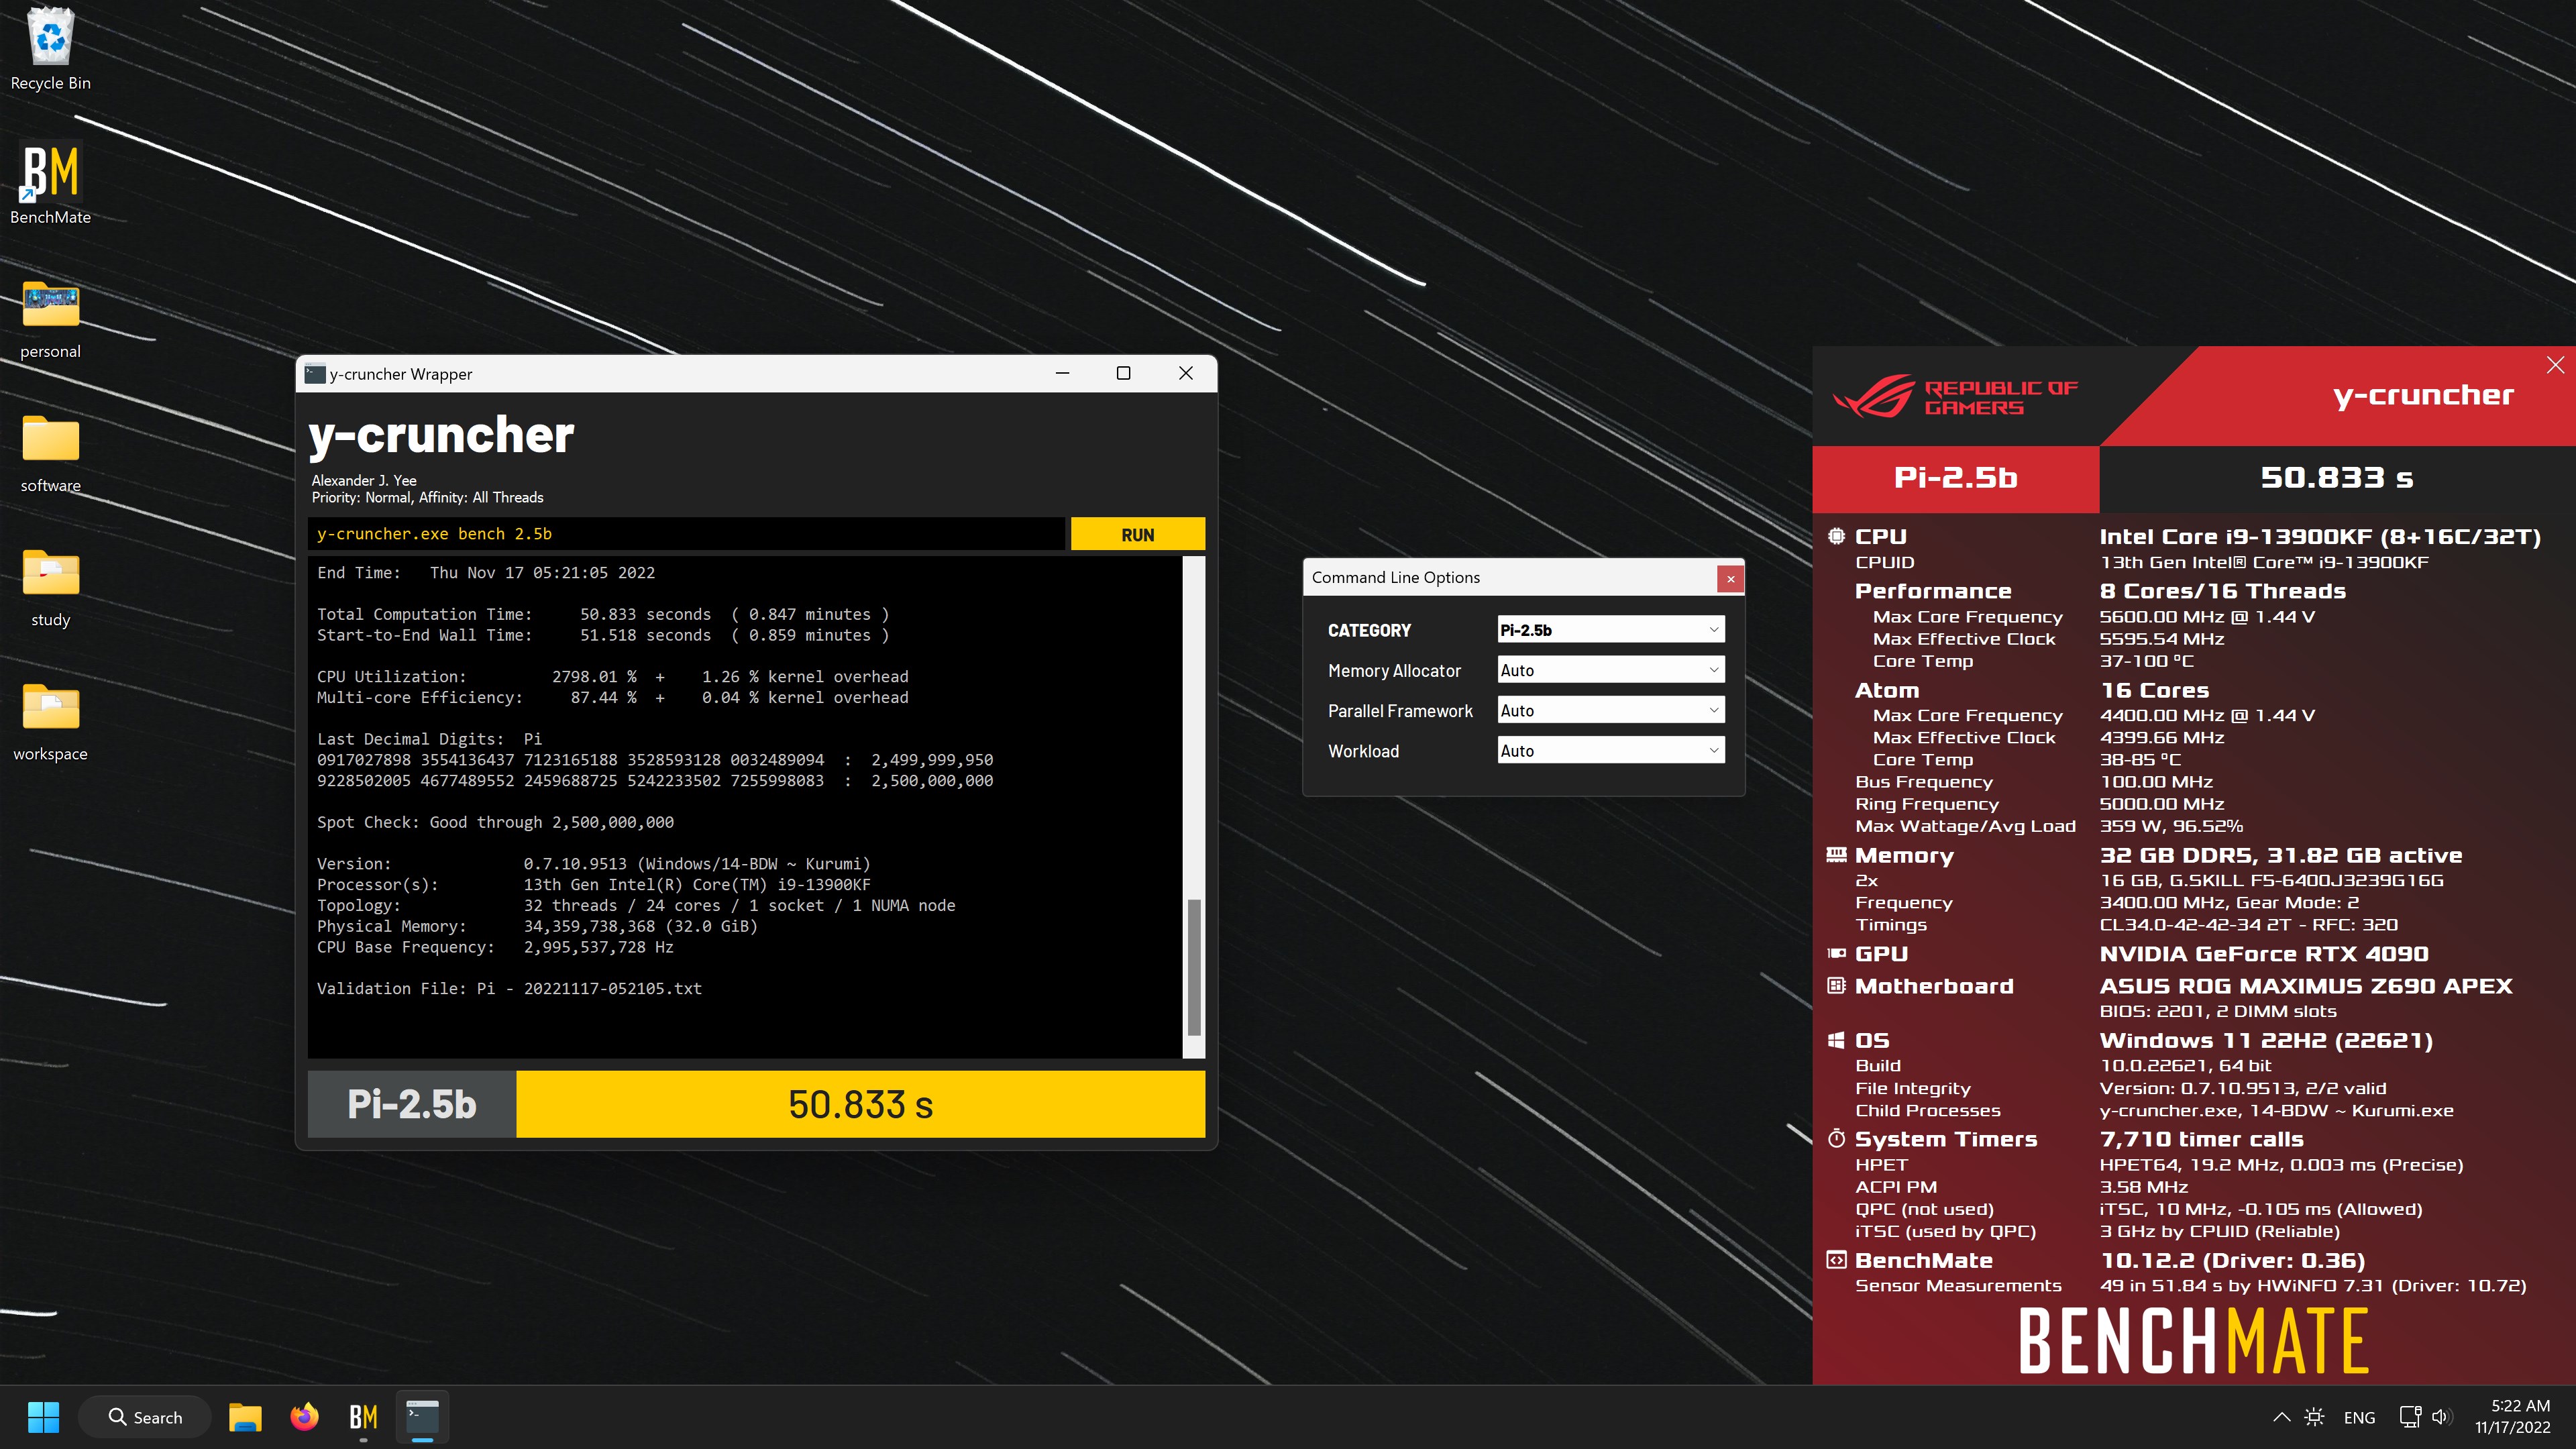Open the volume tray icon

pyautogui.click(x=2441, y=1417)
